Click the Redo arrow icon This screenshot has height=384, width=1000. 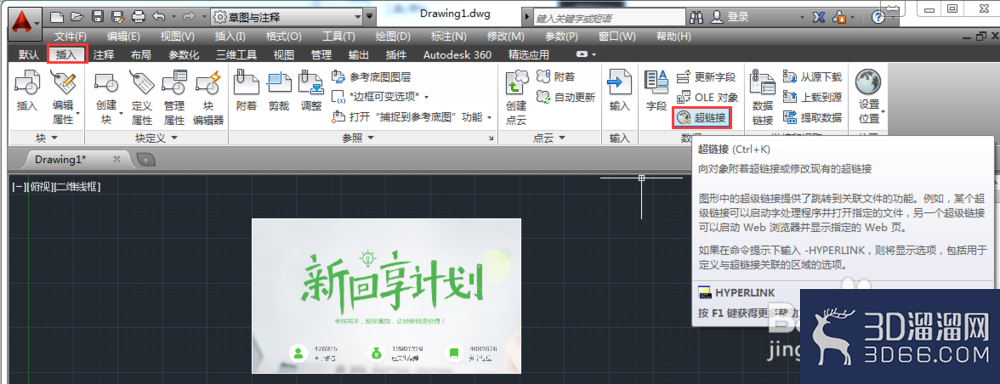pyautogui.click(x=189, y=17)
